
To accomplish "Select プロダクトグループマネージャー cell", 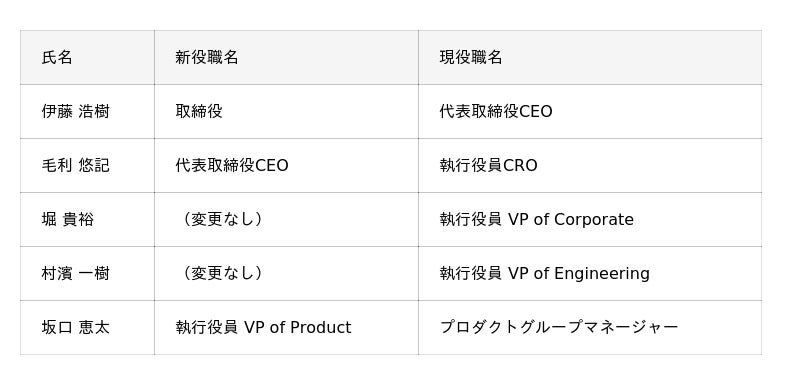I will (590, 327).
